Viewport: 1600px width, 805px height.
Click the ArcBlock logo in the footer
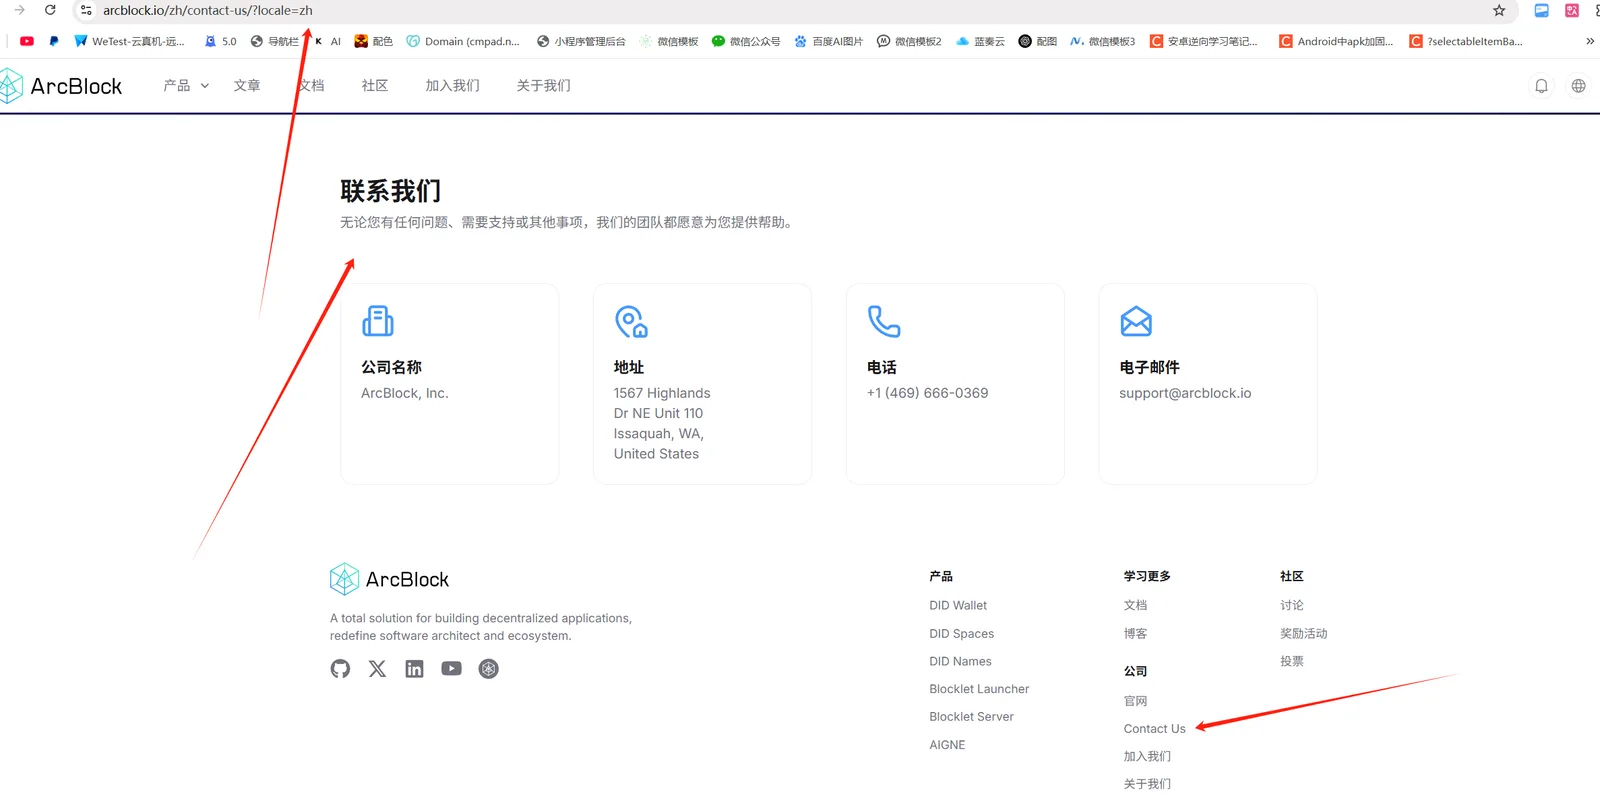pyautogui.click(x=390, y=579)
